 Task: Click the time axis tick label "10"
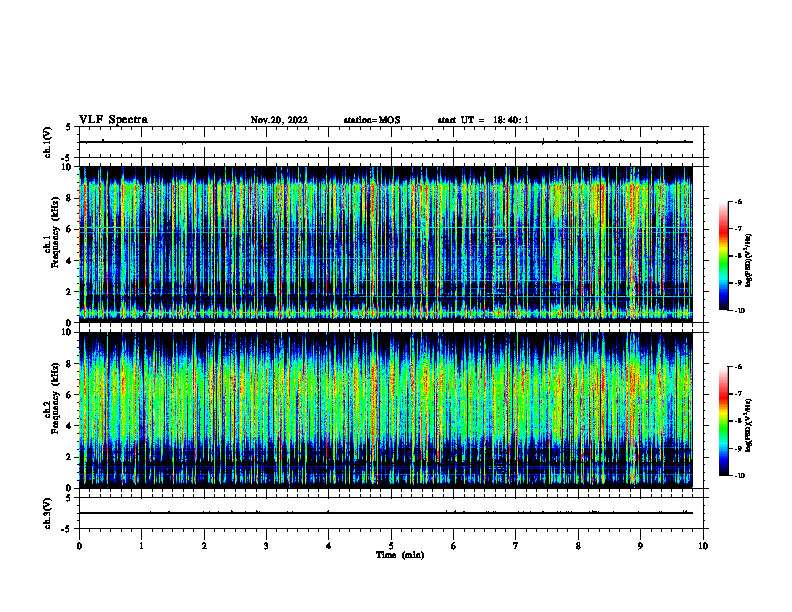pos(703,546)
